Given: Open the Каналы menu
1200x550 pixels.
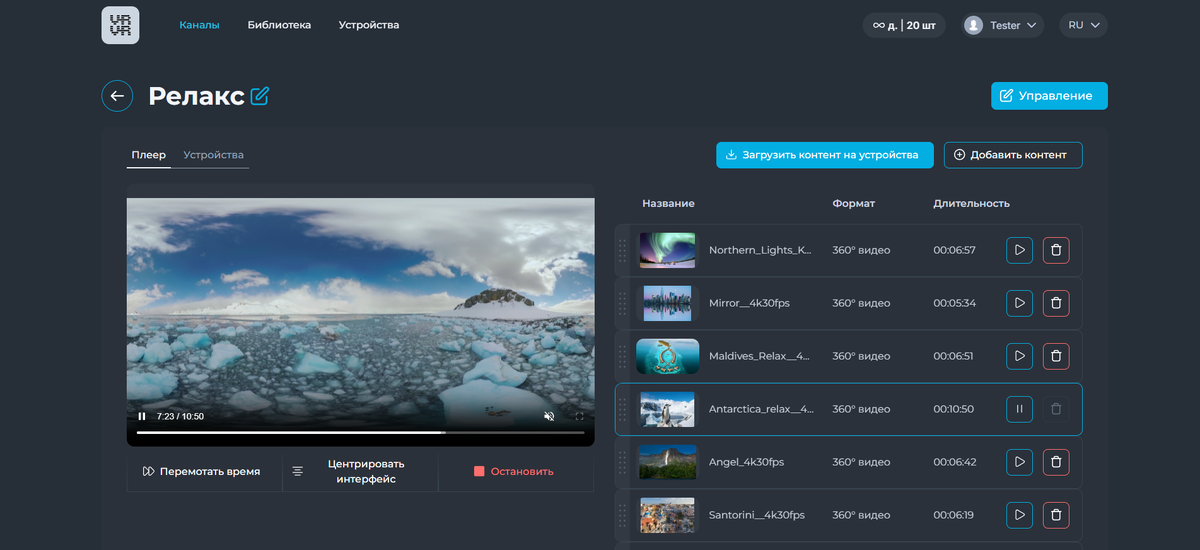Looking at the screenshot, I should (x=199, y=25).
